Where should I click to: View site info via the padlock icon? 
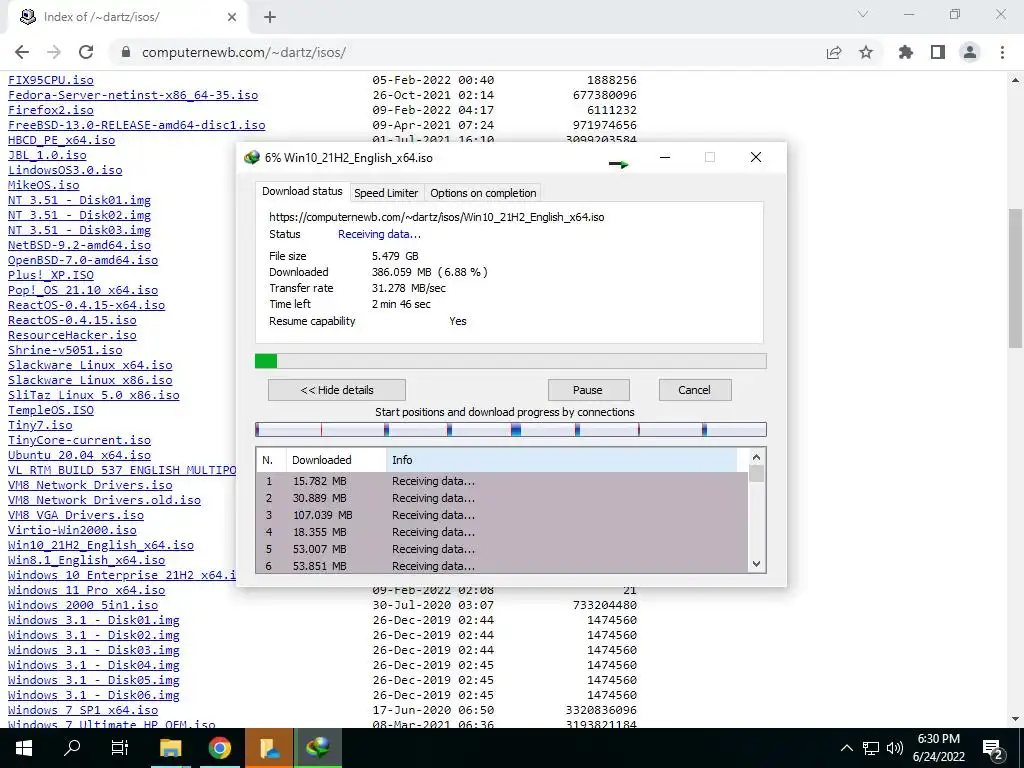tap(127, 52)
